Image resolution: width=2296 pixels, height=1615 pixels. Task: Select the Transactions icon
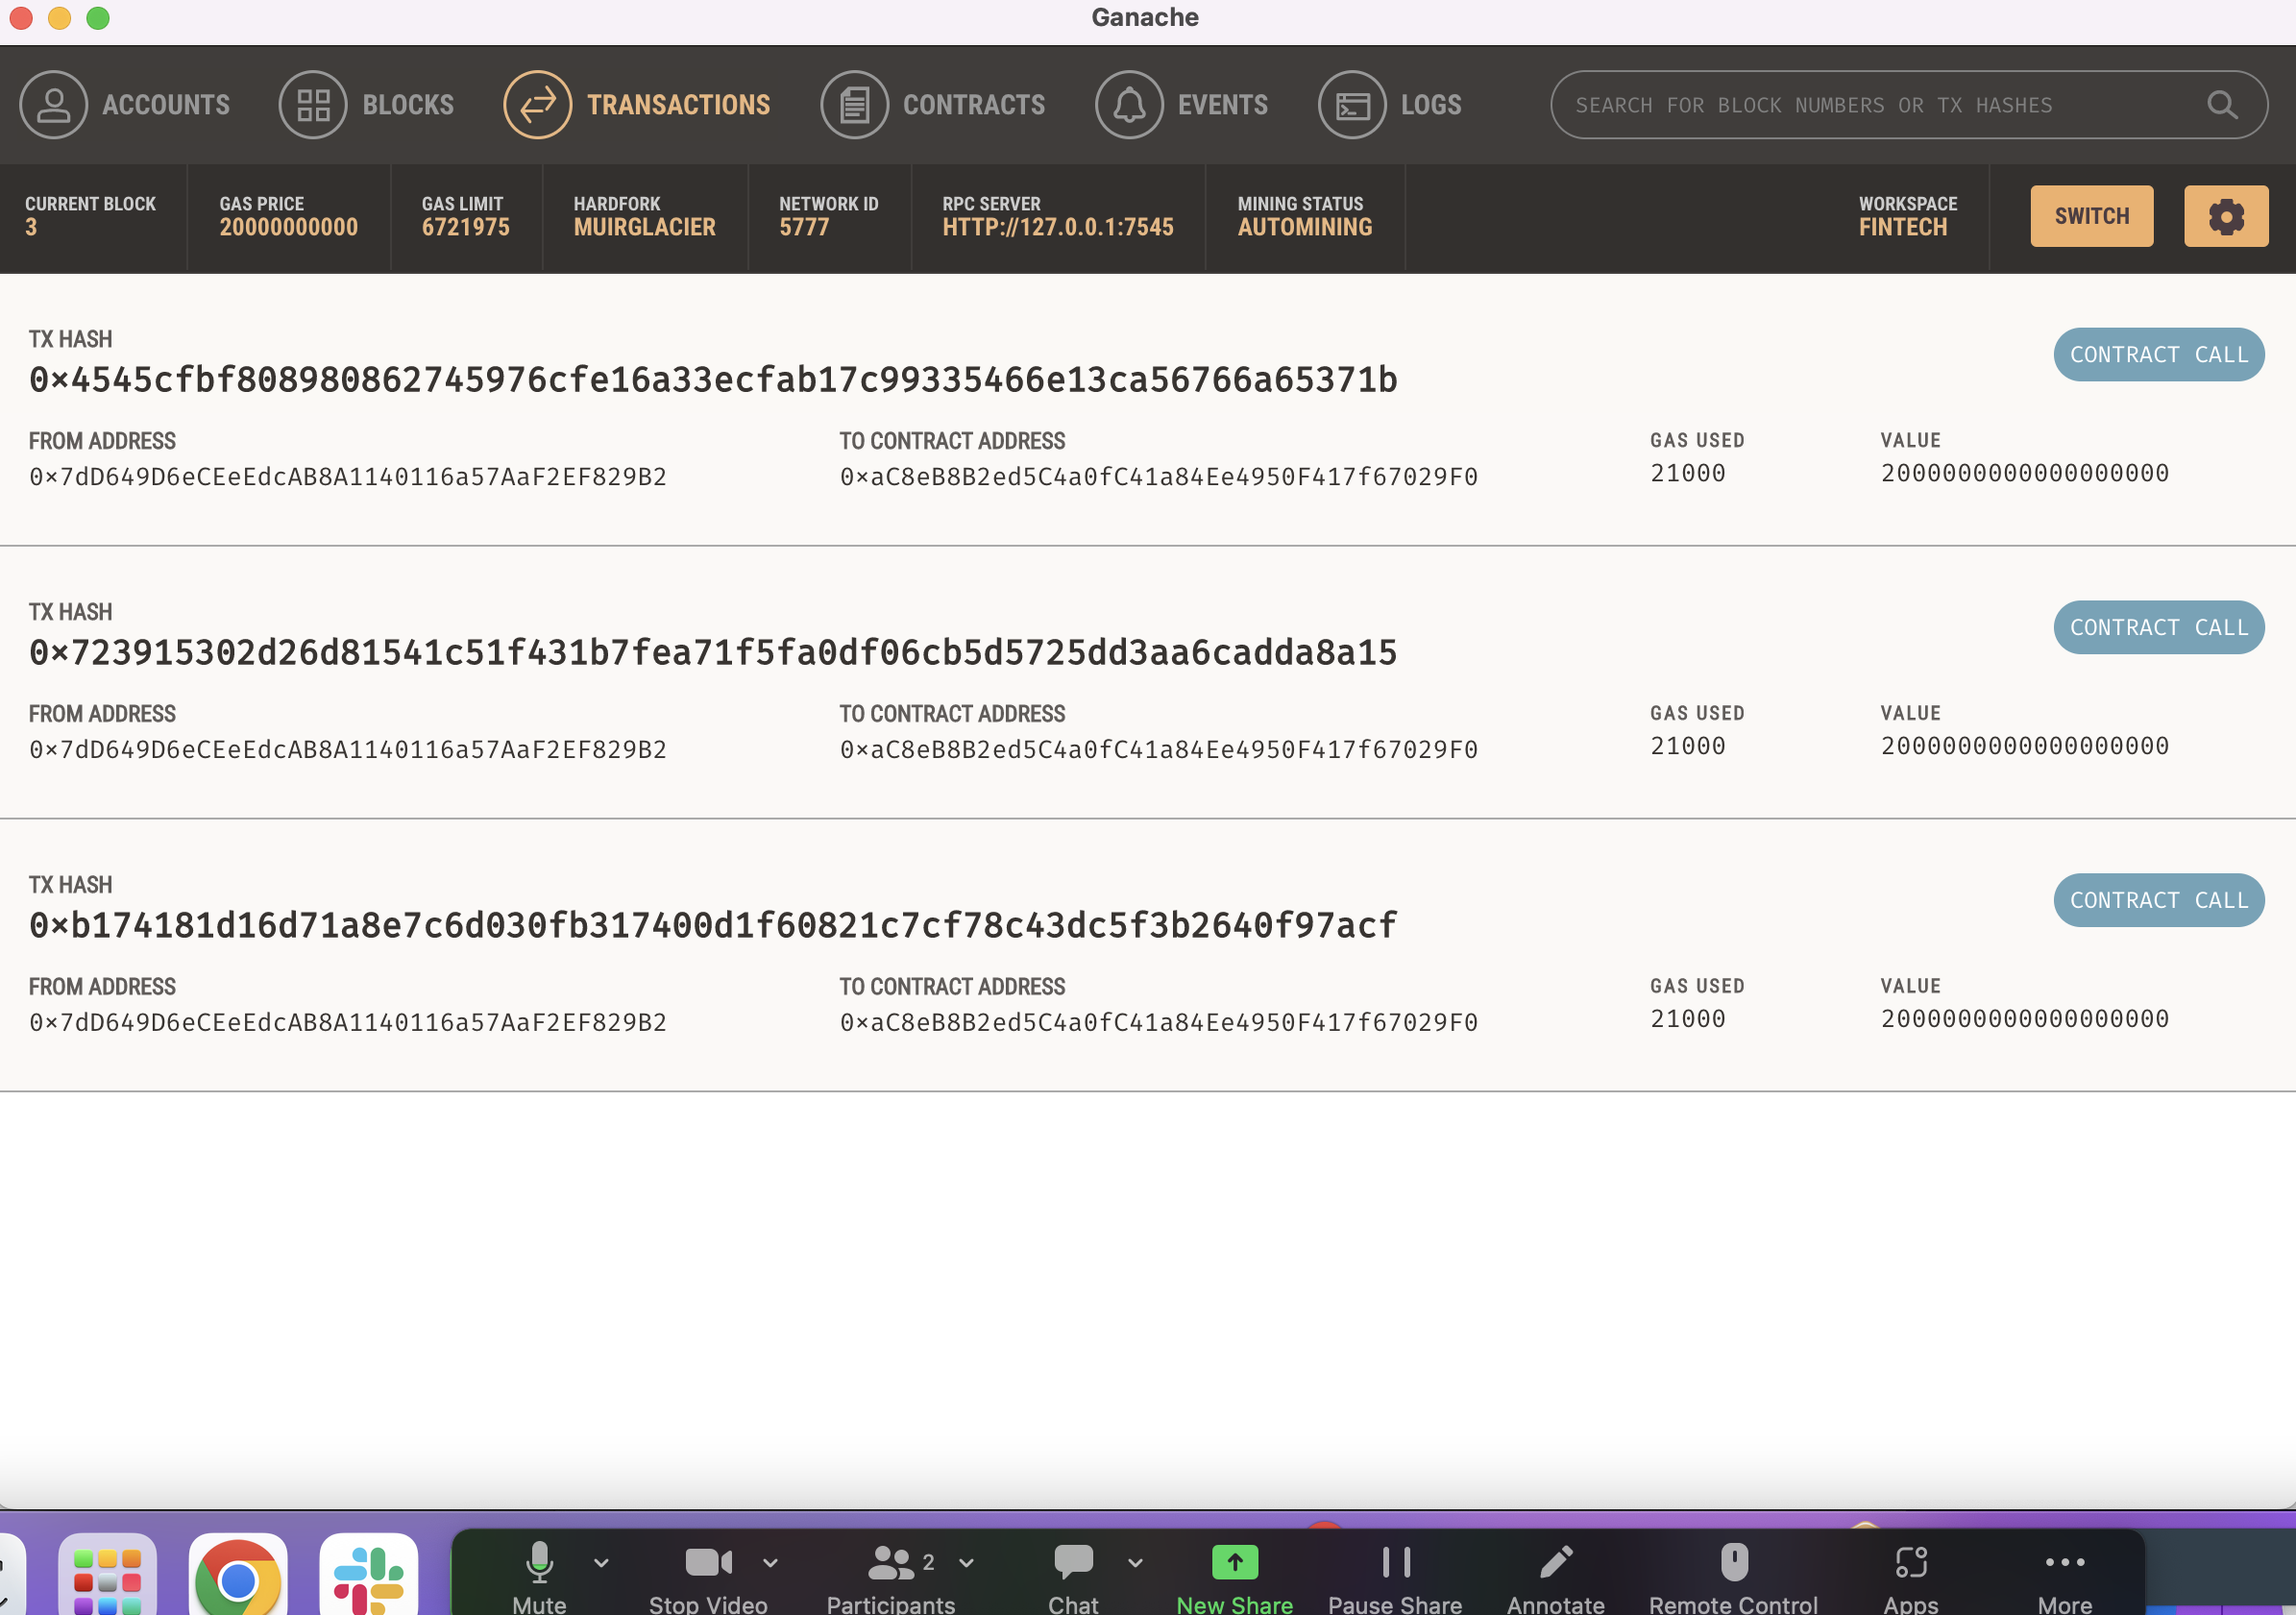[537, 104]
